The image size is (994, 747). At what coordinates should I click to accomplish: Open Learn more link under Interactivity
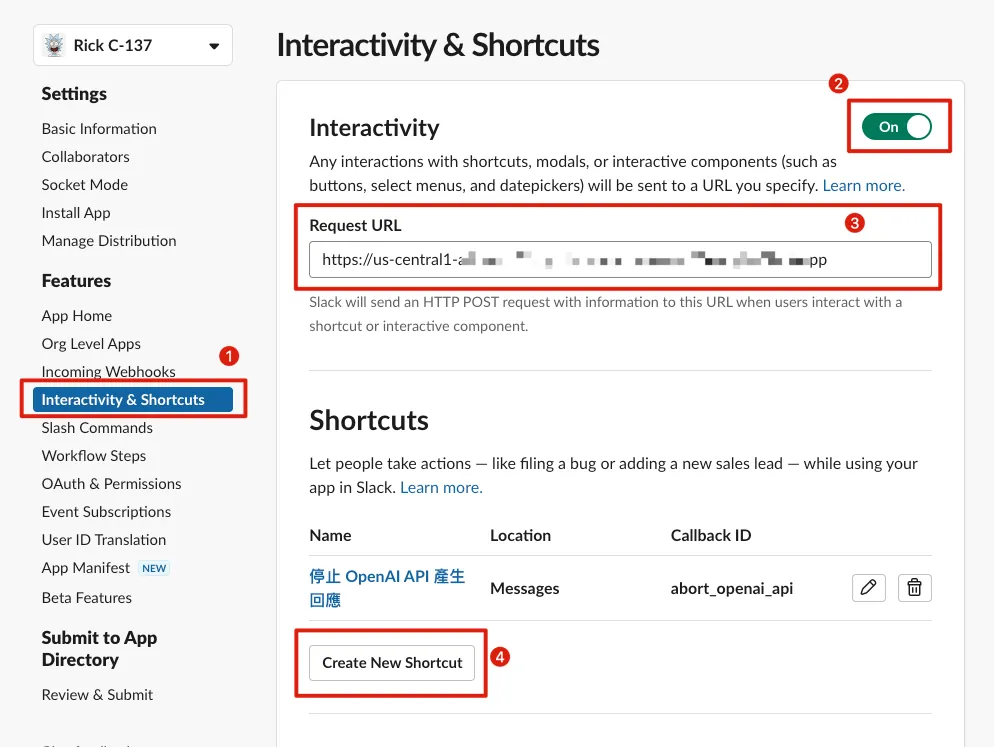click(863, 186)
